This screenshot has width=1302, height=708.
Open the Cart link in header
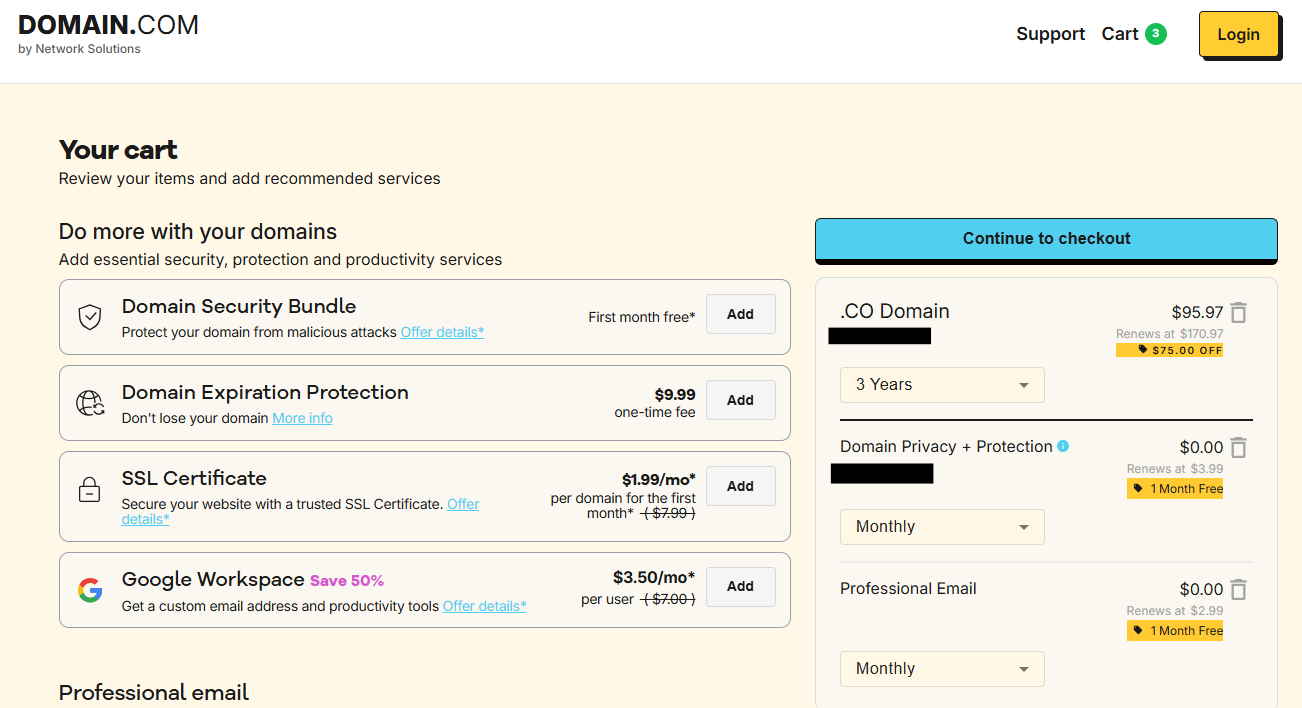[x=1120, y=34]
